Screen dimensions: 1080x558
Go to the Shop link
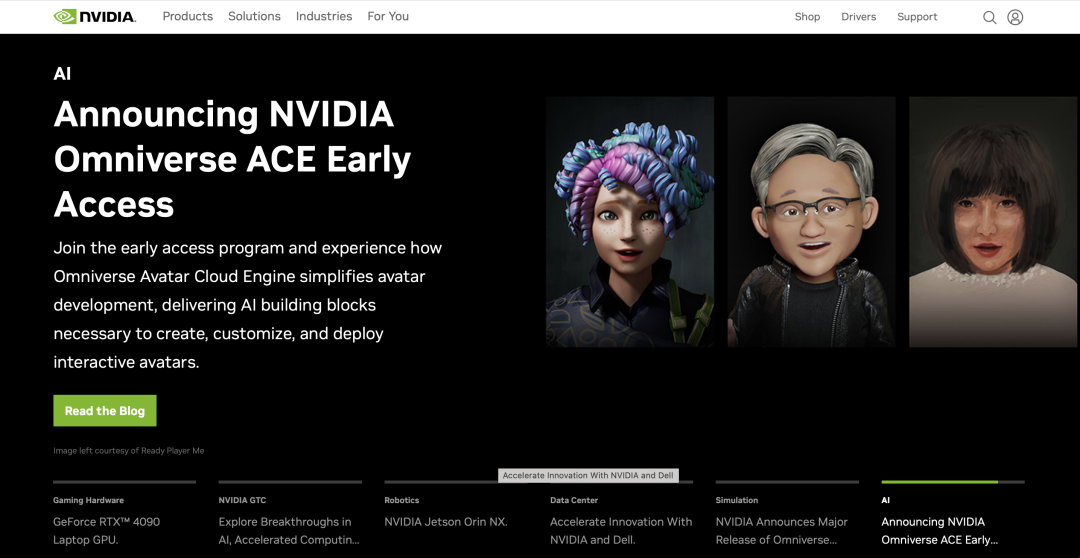click(807, 17)
